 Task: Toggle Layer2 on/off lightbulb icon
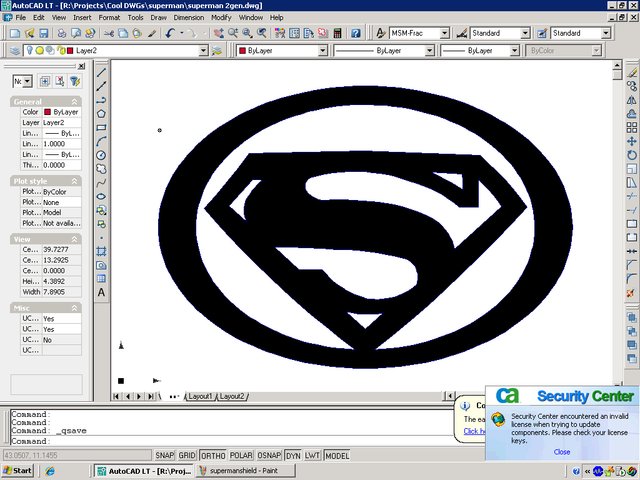coord(30,50)
